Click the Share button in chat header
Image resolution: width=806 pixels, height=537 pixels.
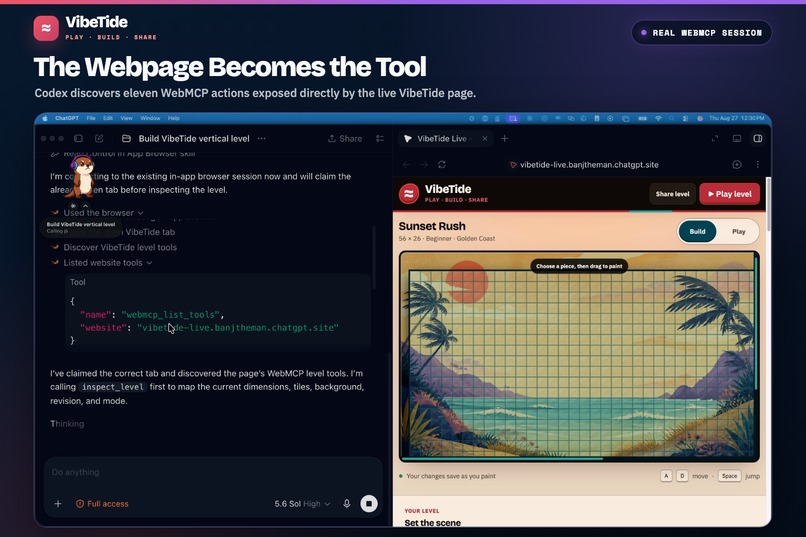tap(345, 138)
